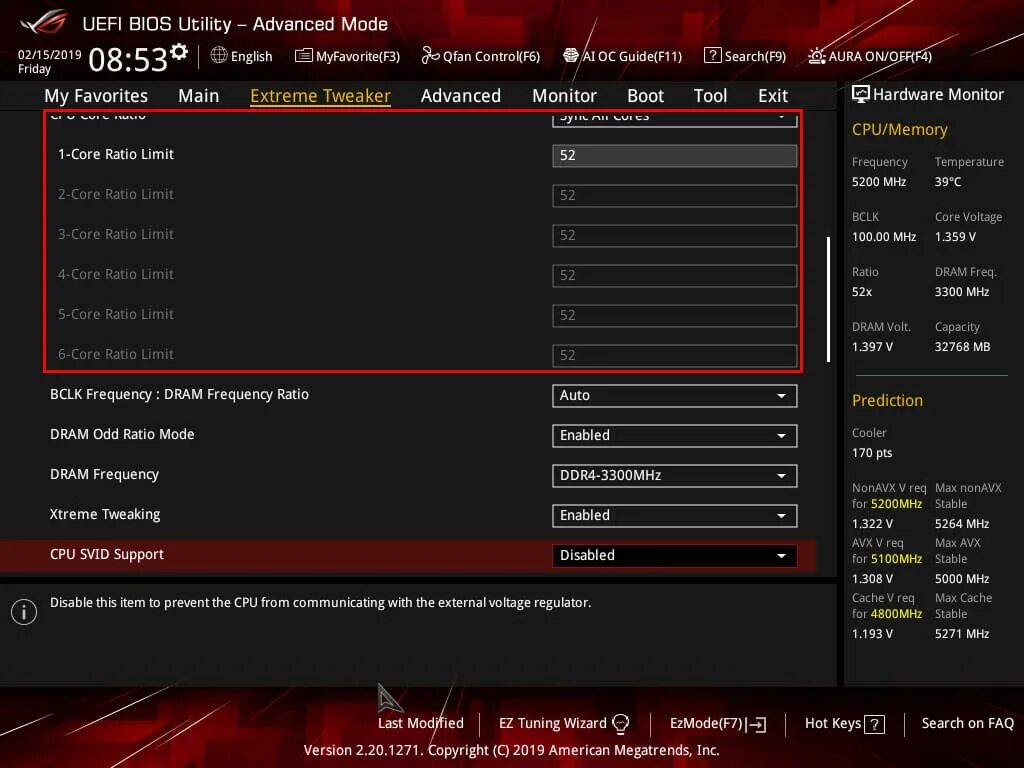This screenshot has width=1024, height=768.
Task: Expand the DRAM Frequency dropdown
Action: click(675, 475)
